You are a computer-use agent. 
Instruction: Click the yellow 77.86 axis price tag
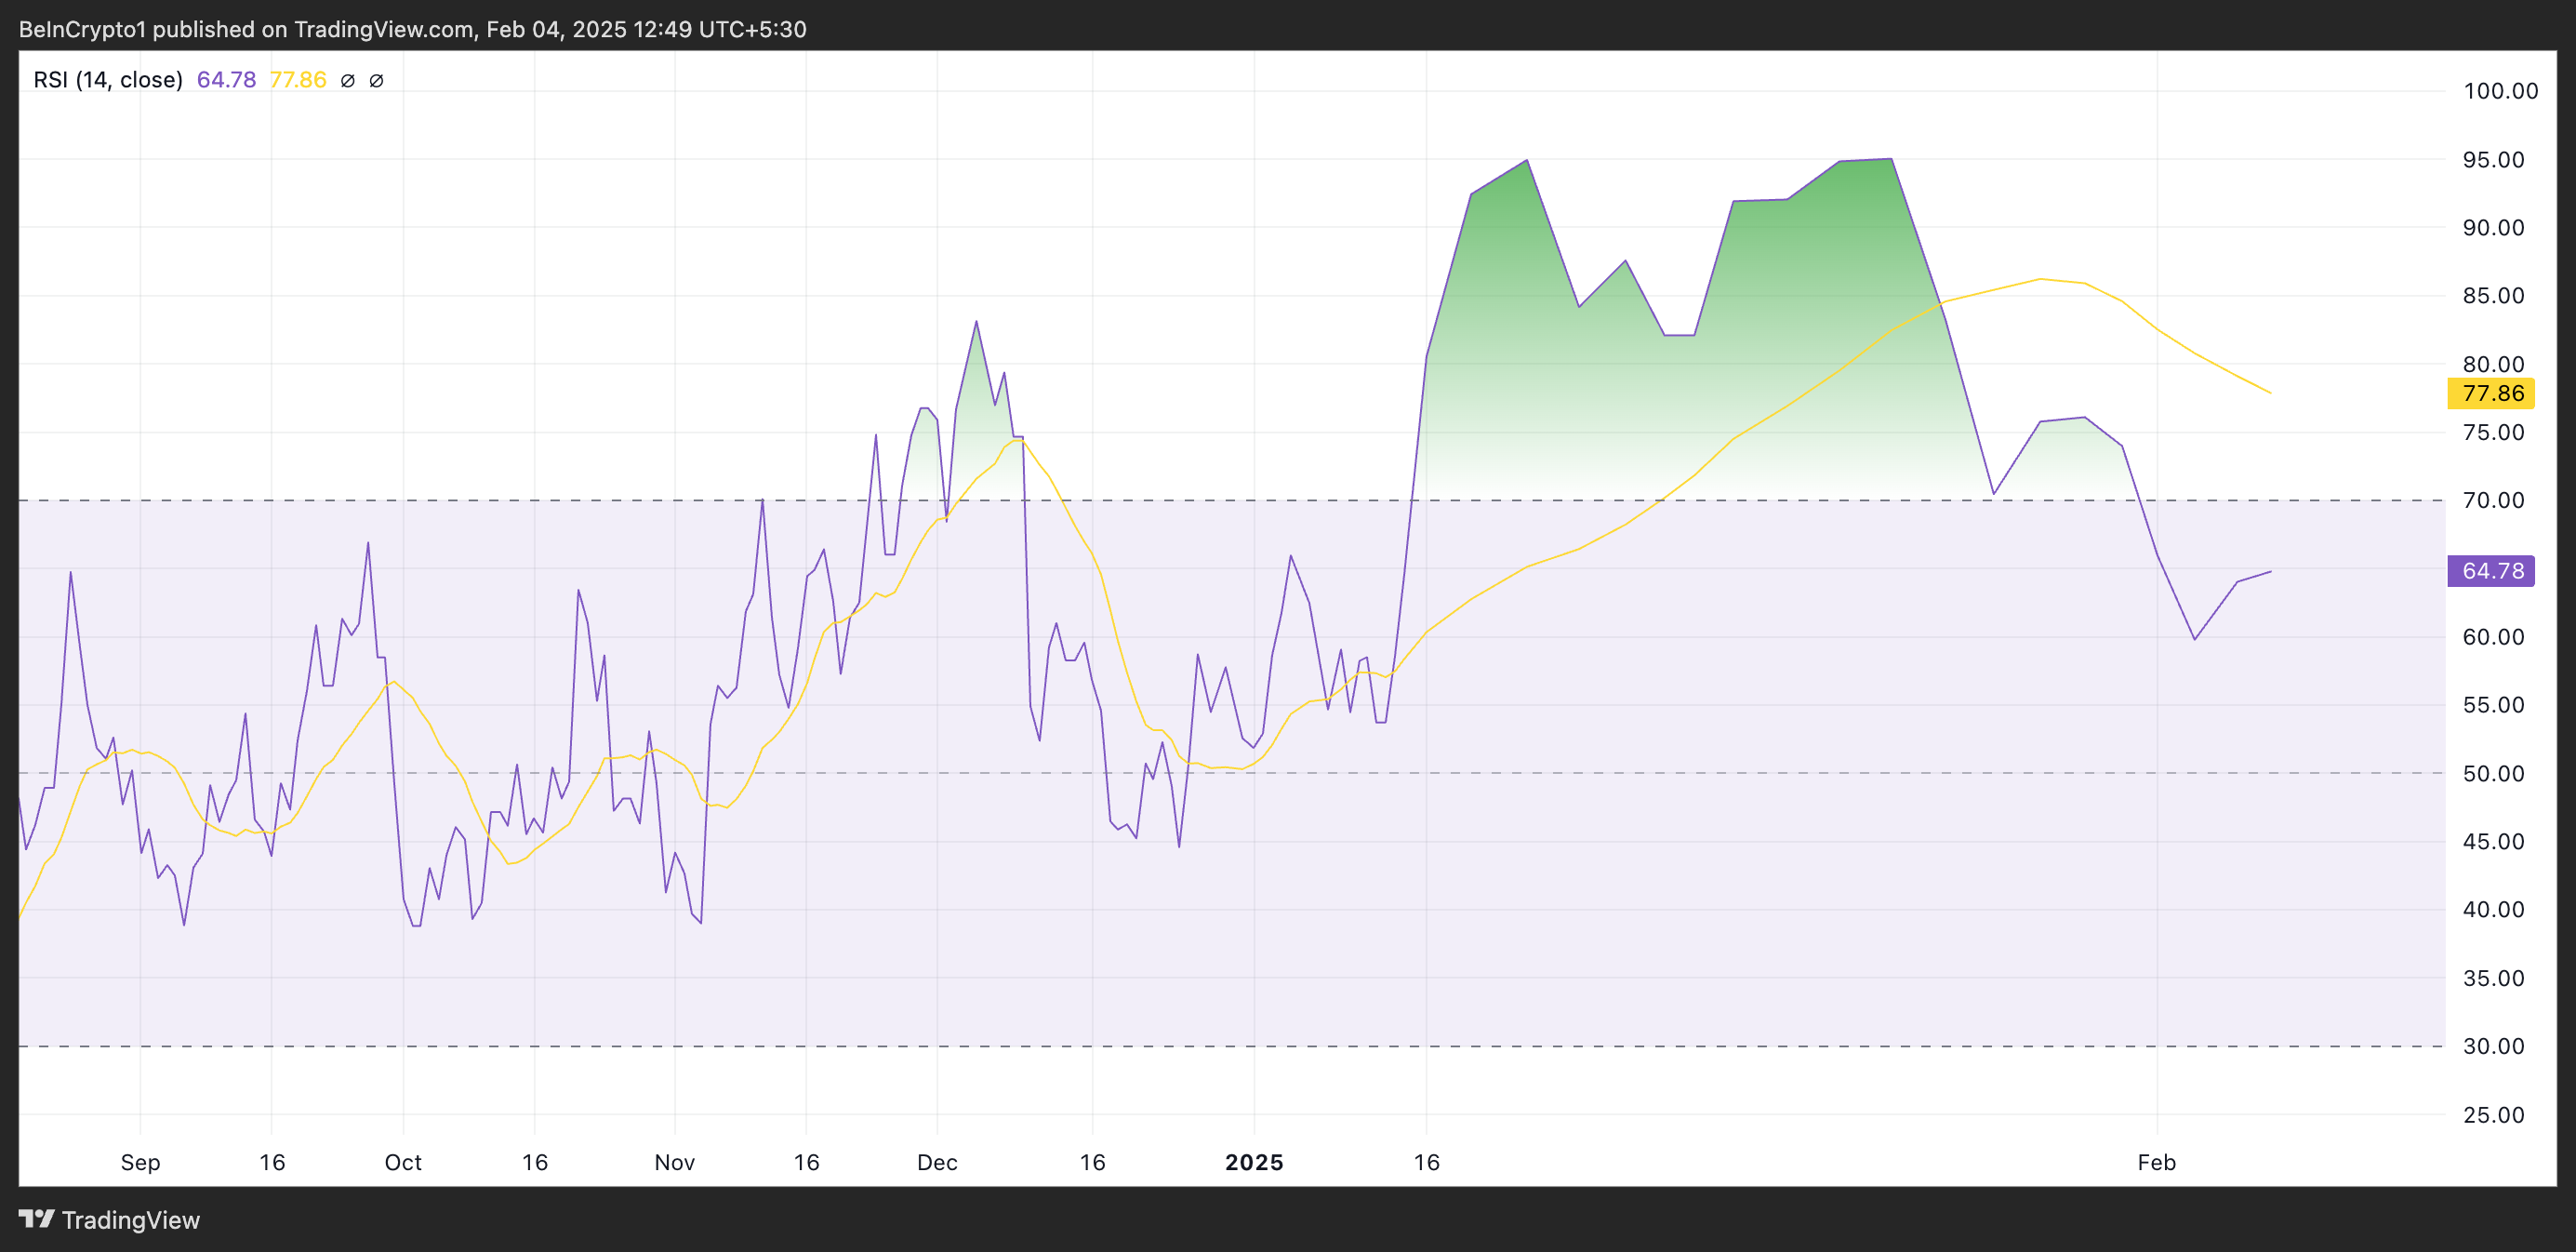click(x=2490, y=393)
